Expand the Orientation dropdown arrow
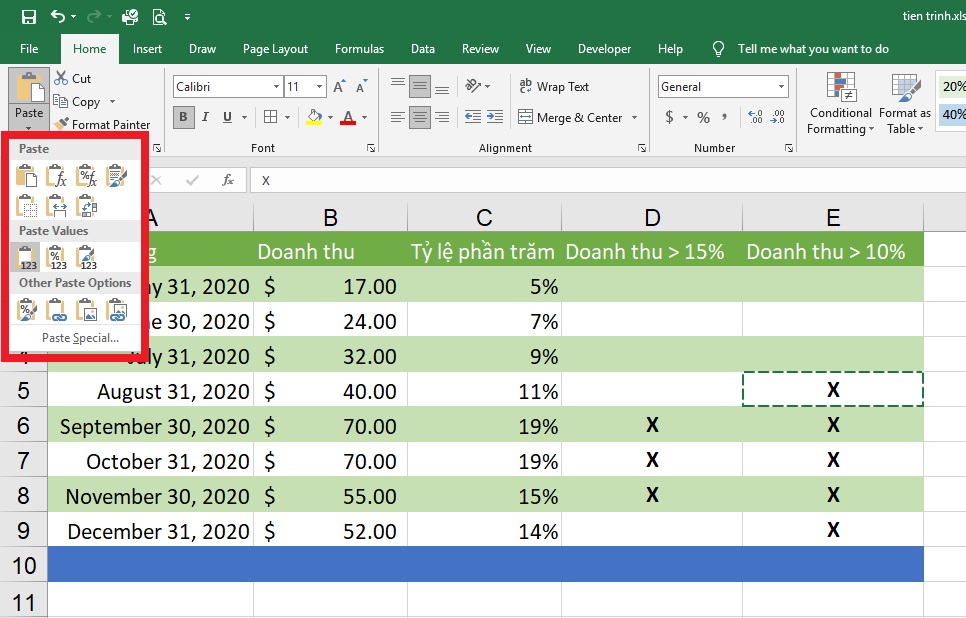Screen dimensions: 966x618 point(487,86)
